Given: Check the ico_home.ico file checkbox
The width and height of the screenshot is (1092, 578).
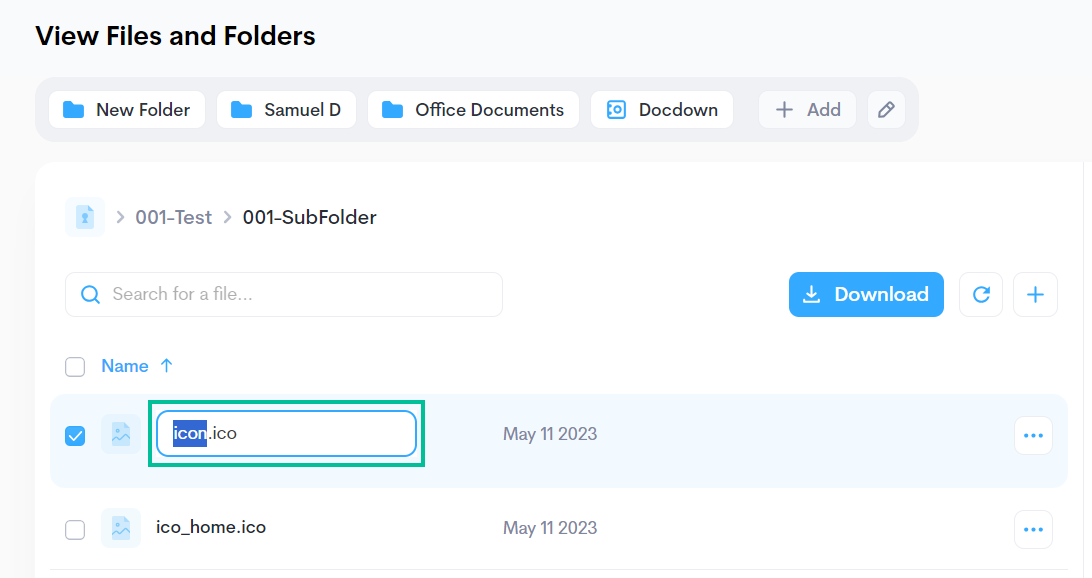Looking at the screenshot, I should (x=75, y=530).
